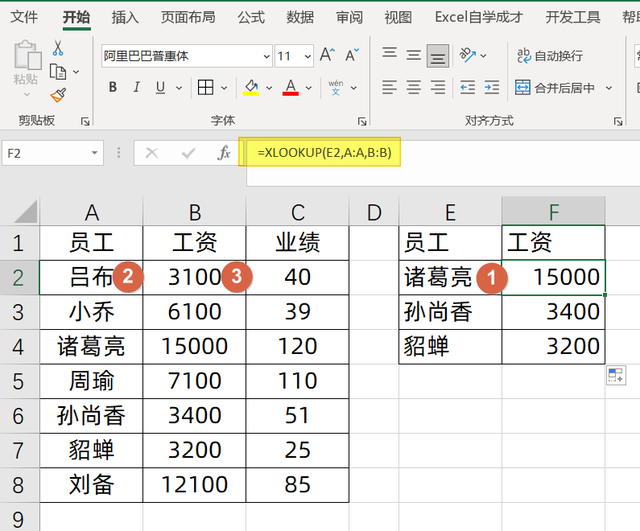Toggle Underline formatting
This screenshot has width=640, height=531.
160,87
